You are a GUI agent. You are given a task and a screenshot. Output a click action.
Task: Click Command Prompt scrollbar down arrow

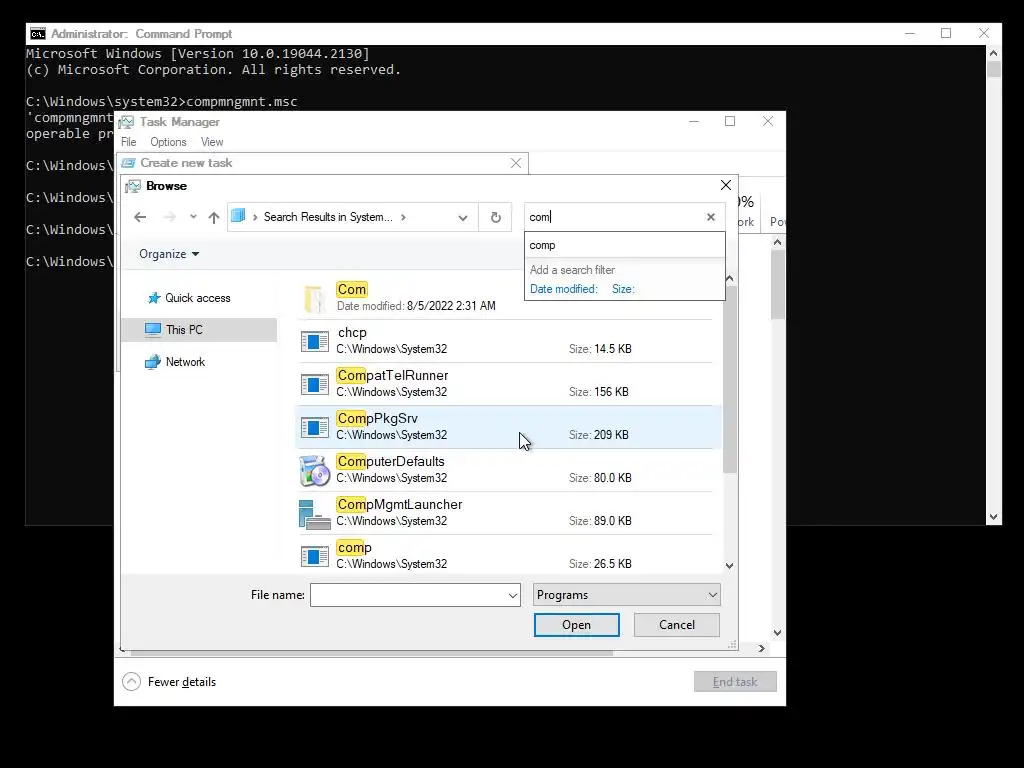pos(993,517)
